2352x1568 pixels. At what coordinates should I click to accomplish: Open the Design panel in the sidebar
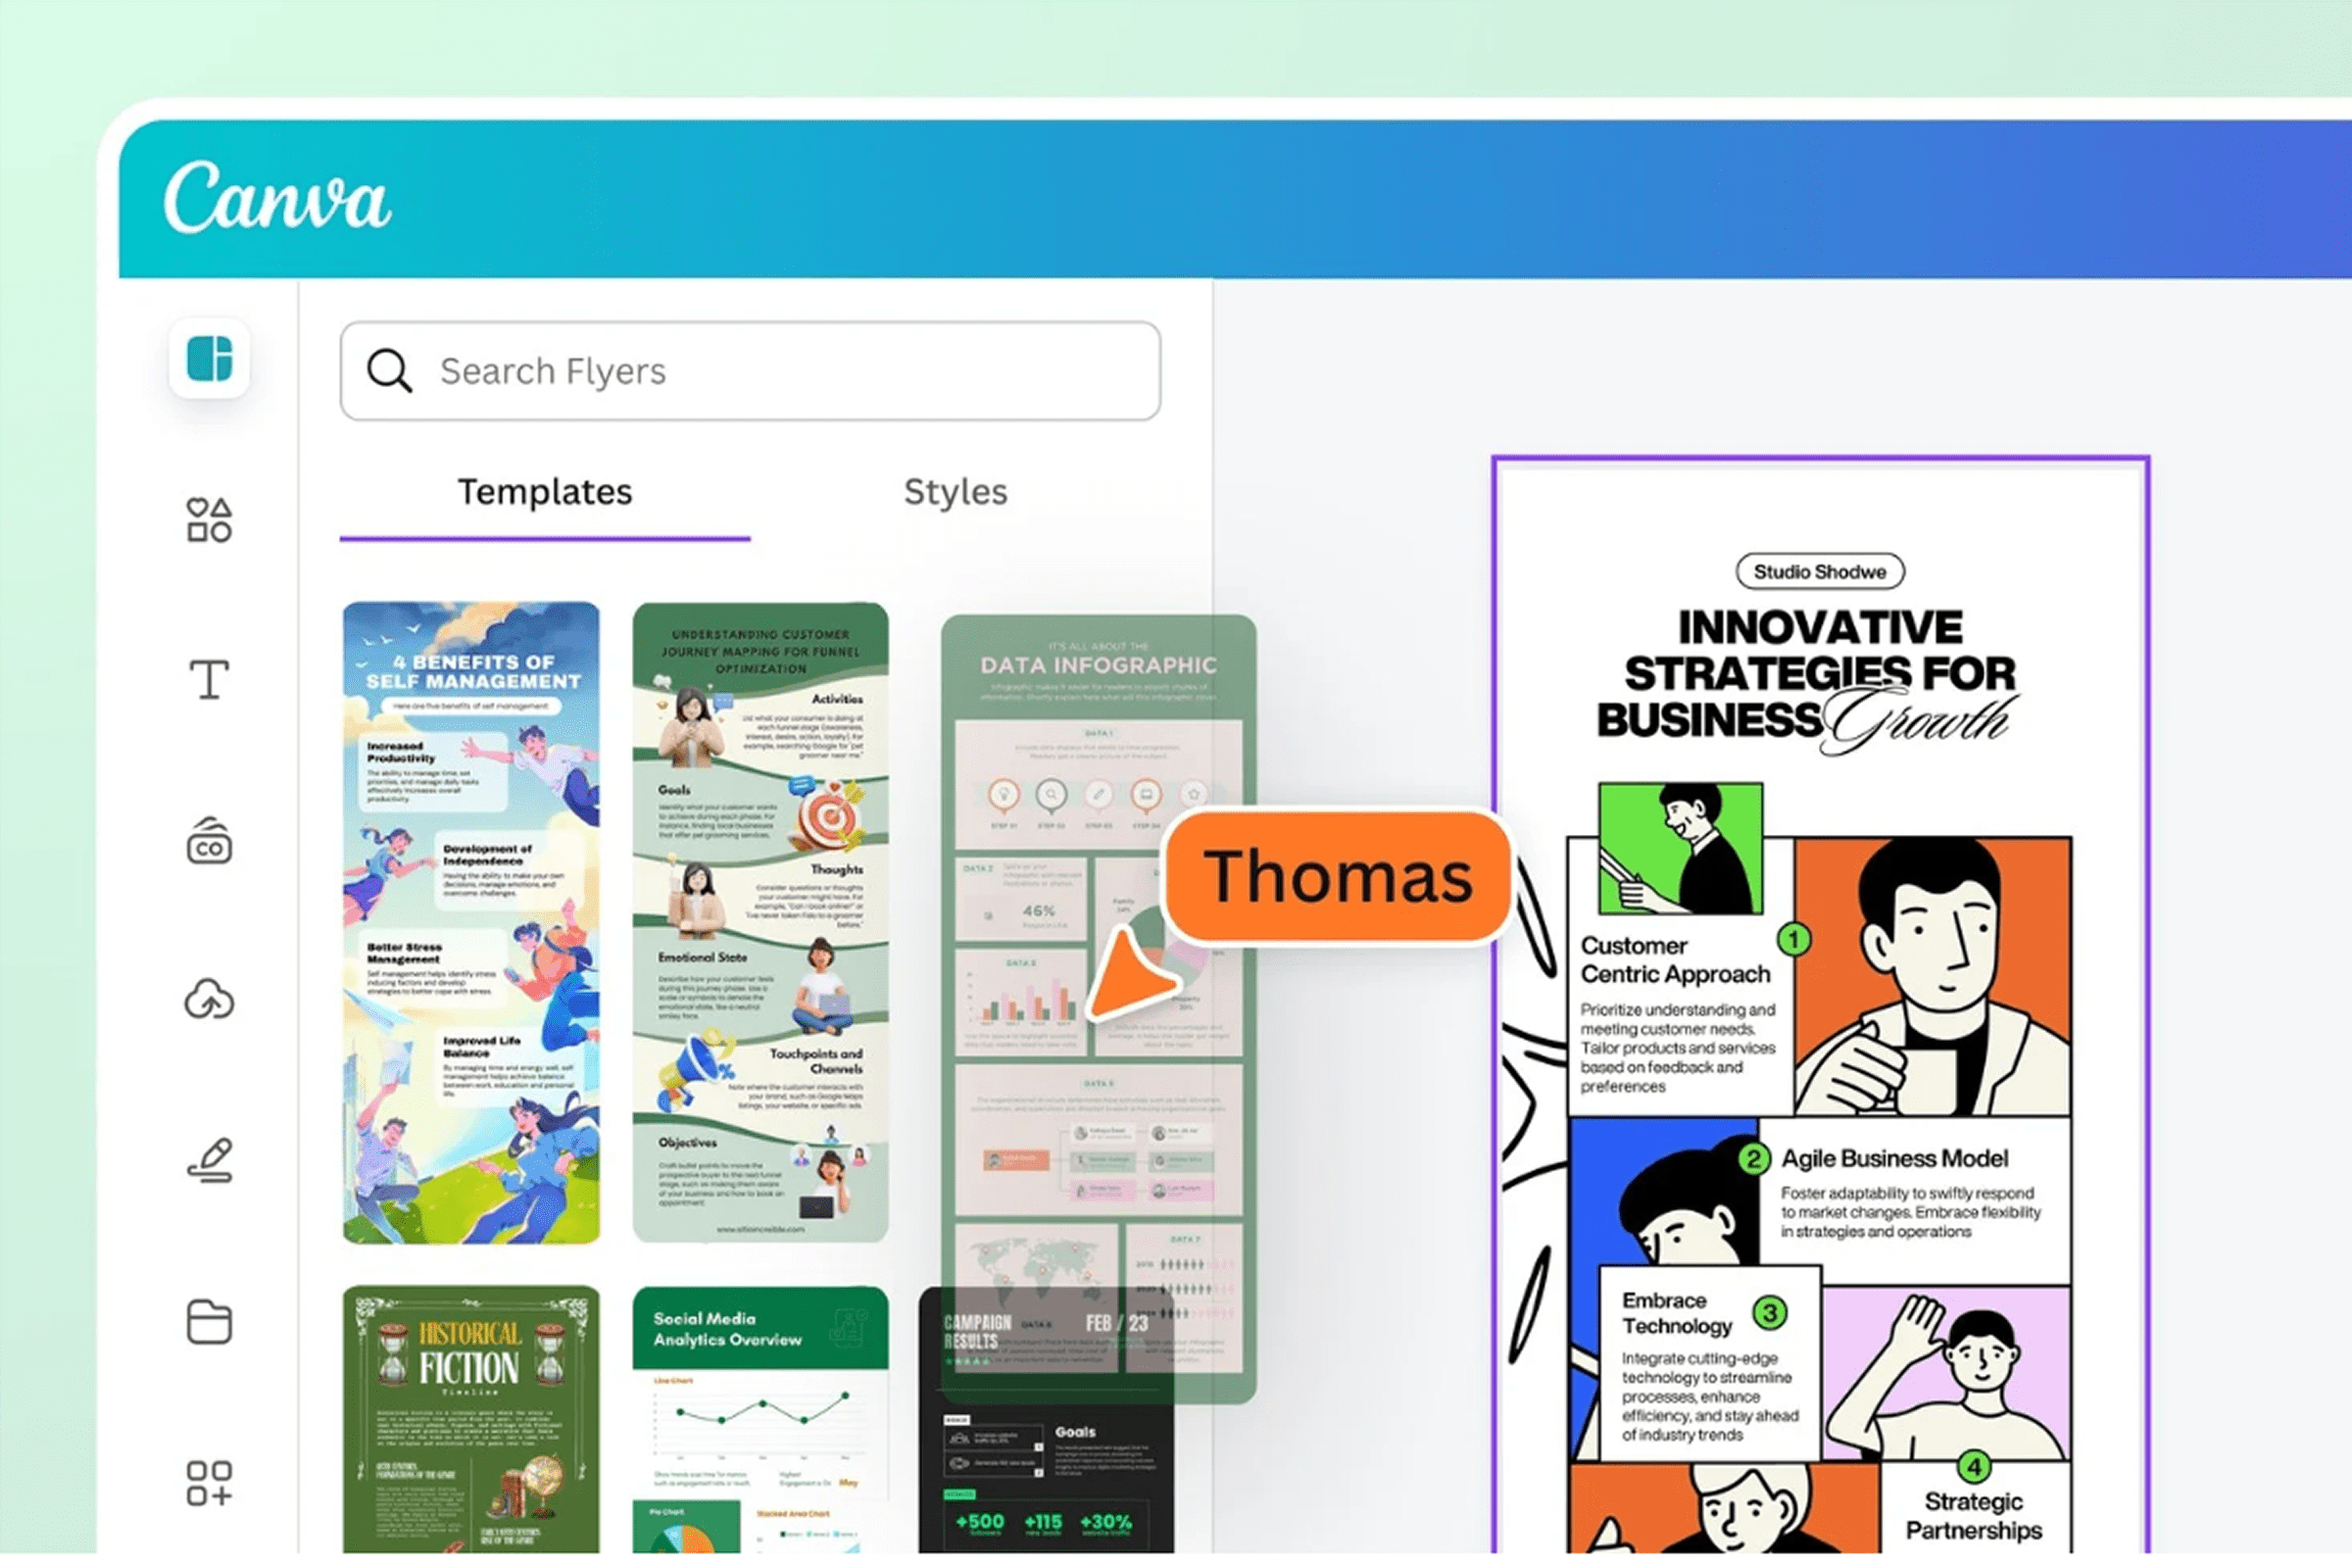(210, 360)
